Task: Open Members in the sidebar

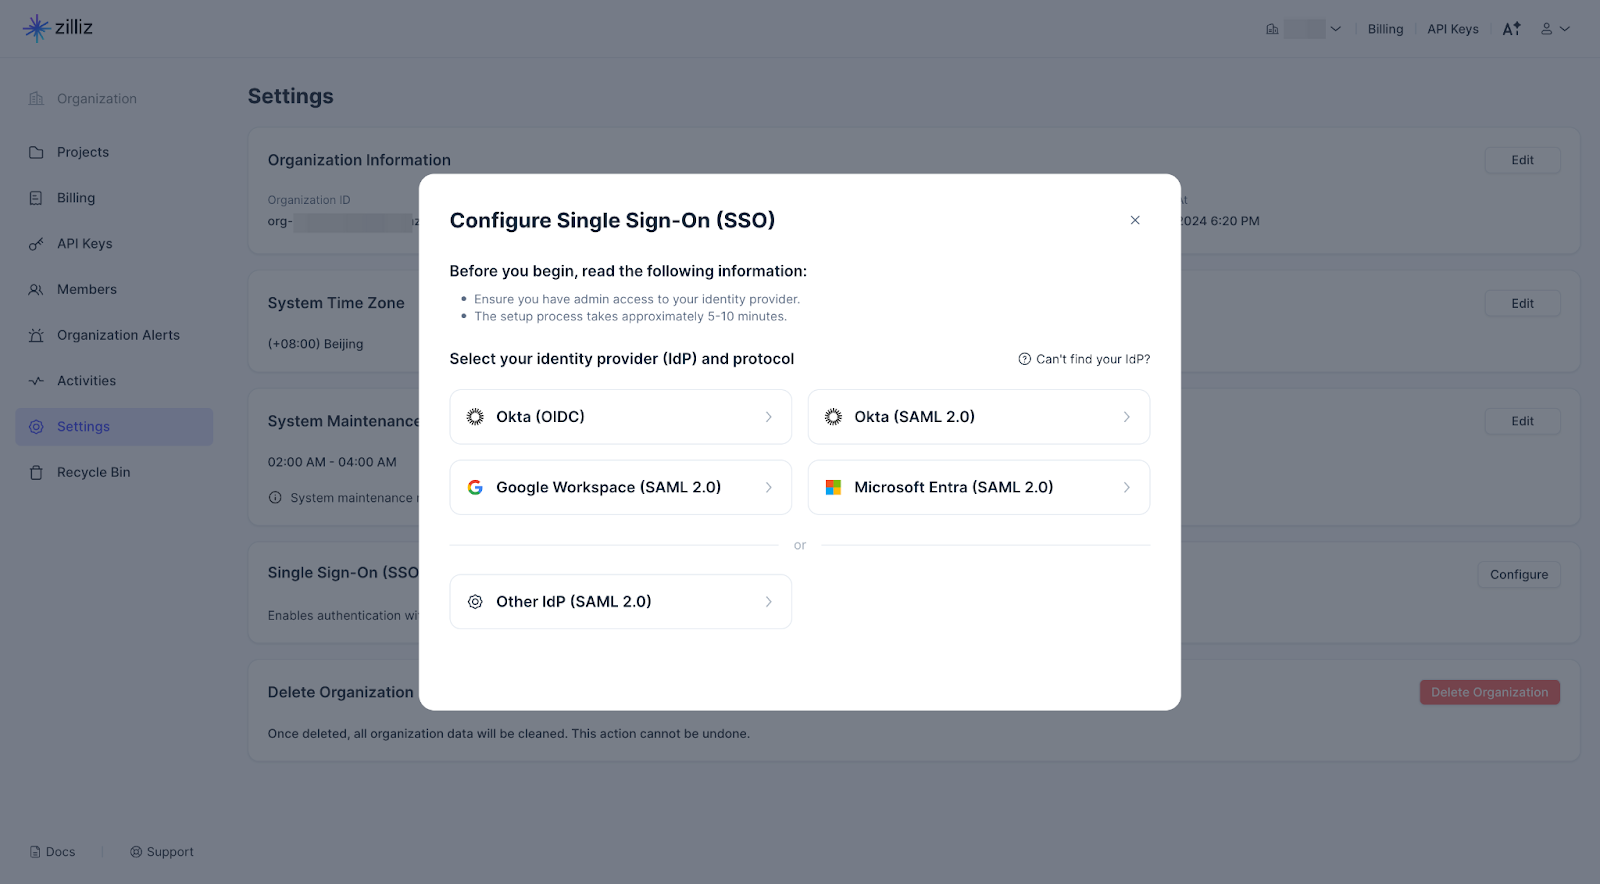Action: pyautogui.click(x=87, y=290)
